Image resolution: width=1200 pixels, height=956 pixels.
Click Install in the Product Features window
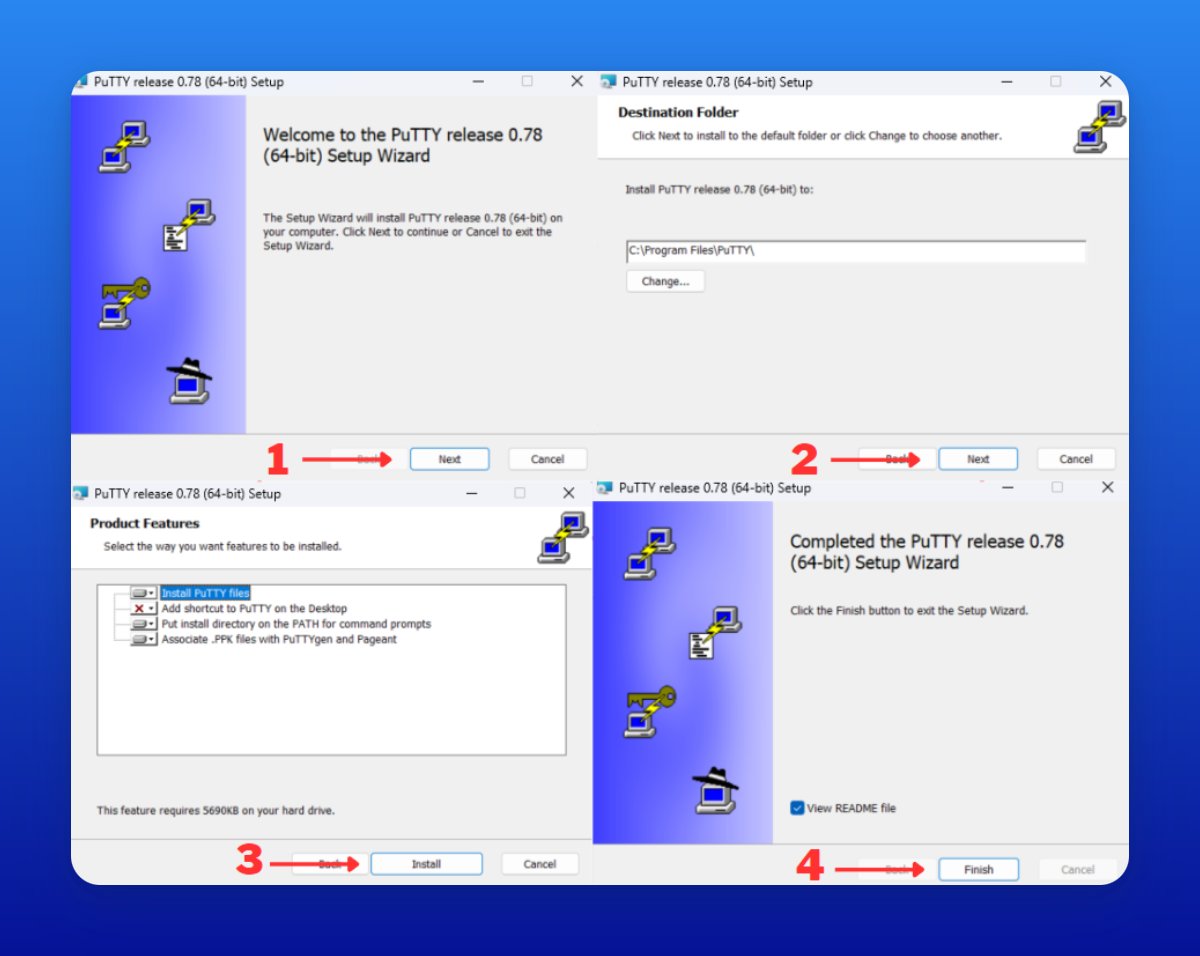pos(426,864)
